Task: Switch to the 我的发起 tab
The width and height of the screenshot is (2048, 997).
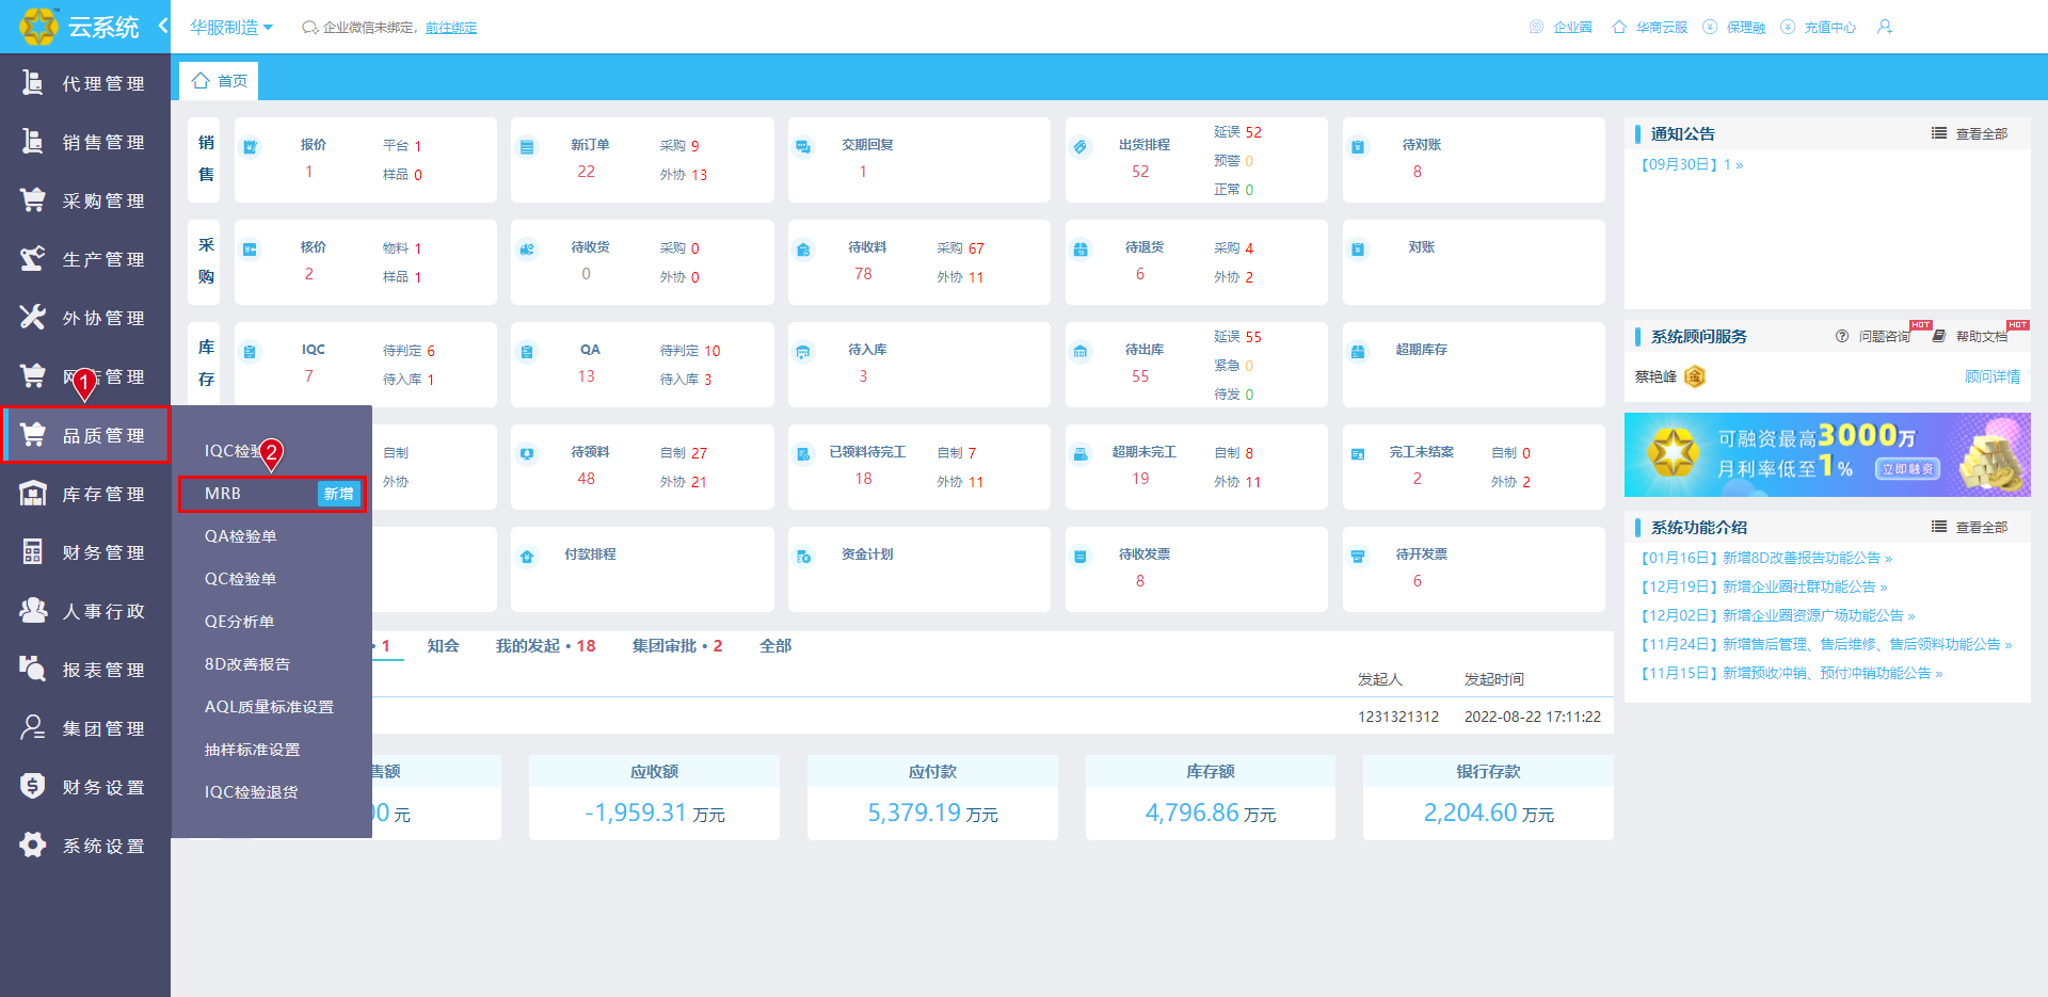Action: coord(545,646)
